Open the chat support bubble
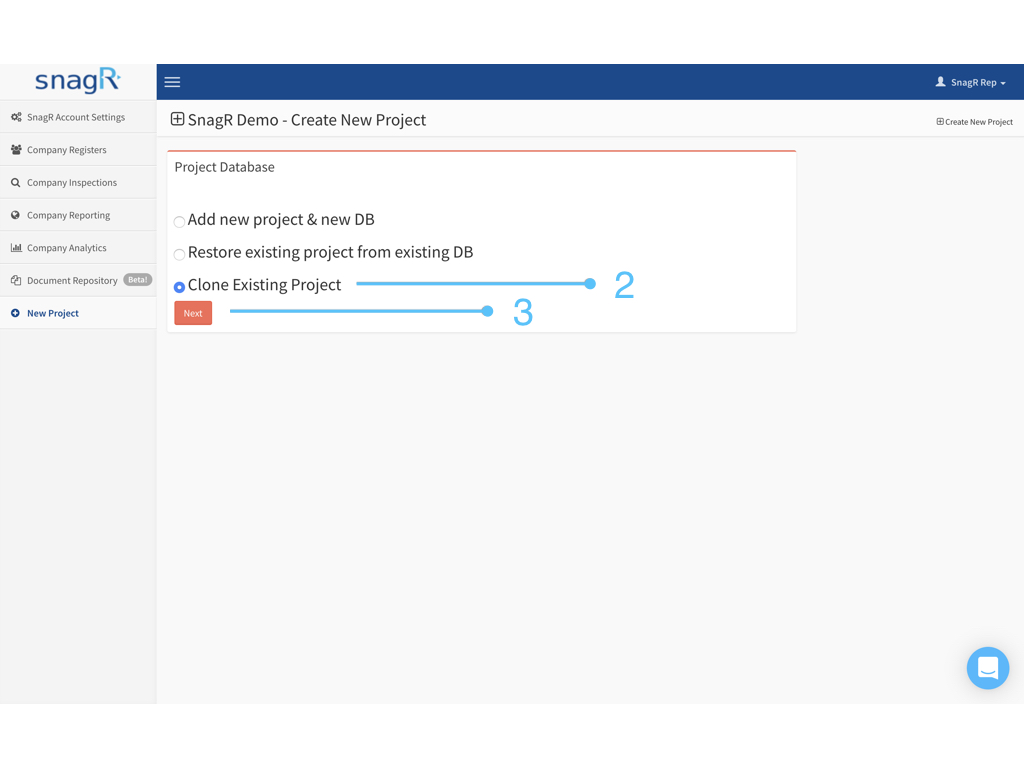This screenshot has height=768, width=1024. click(987, 667)
